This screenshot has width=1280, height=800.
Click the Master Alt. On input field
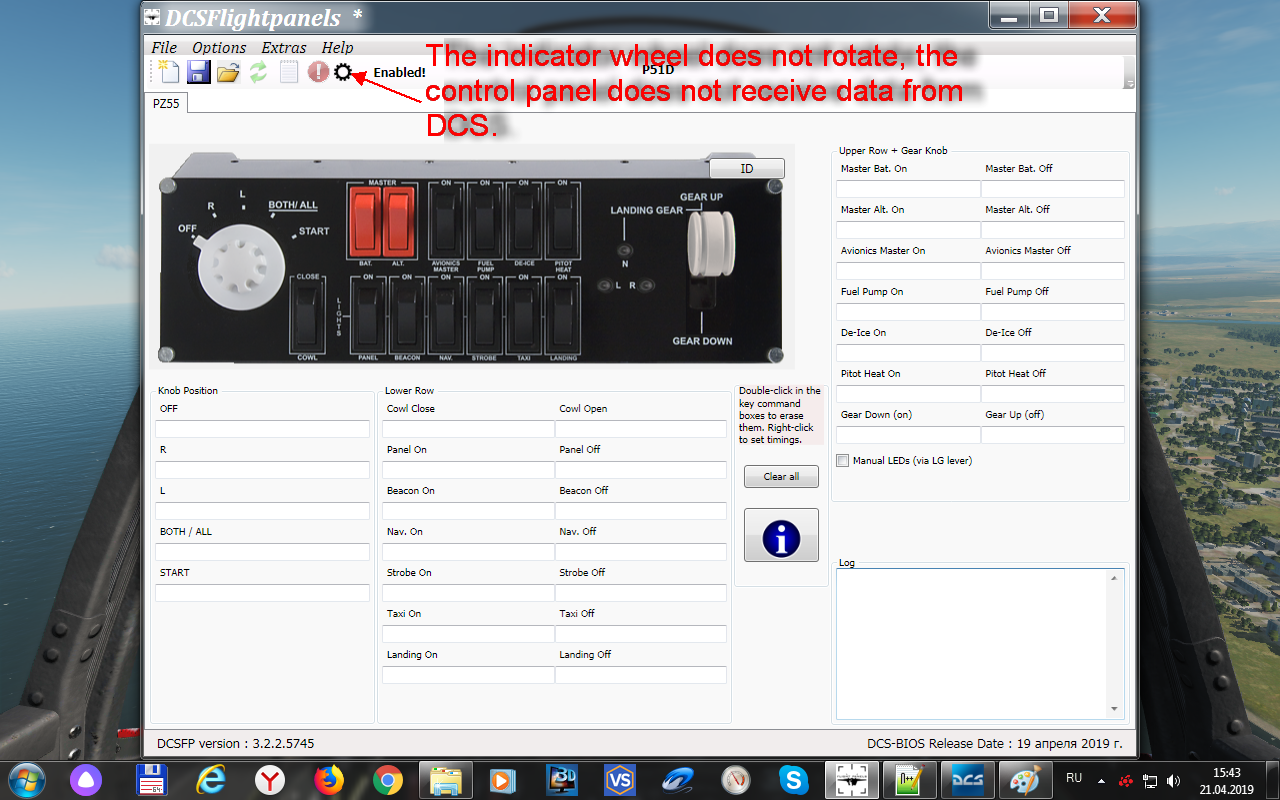click(x=908, y=230)
